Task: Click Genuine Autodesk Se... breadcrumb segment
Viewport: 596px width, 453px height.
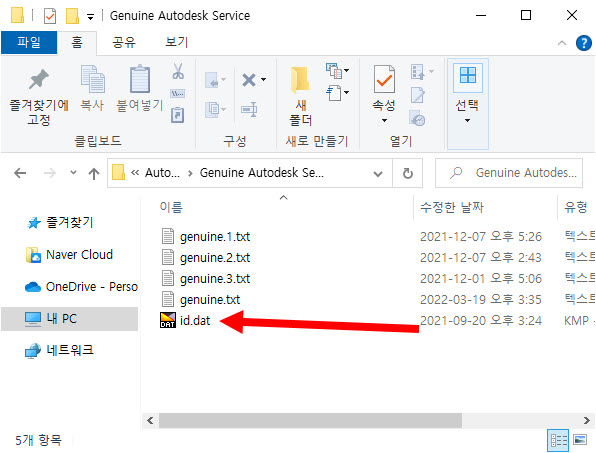Action: tap(262, 173)
